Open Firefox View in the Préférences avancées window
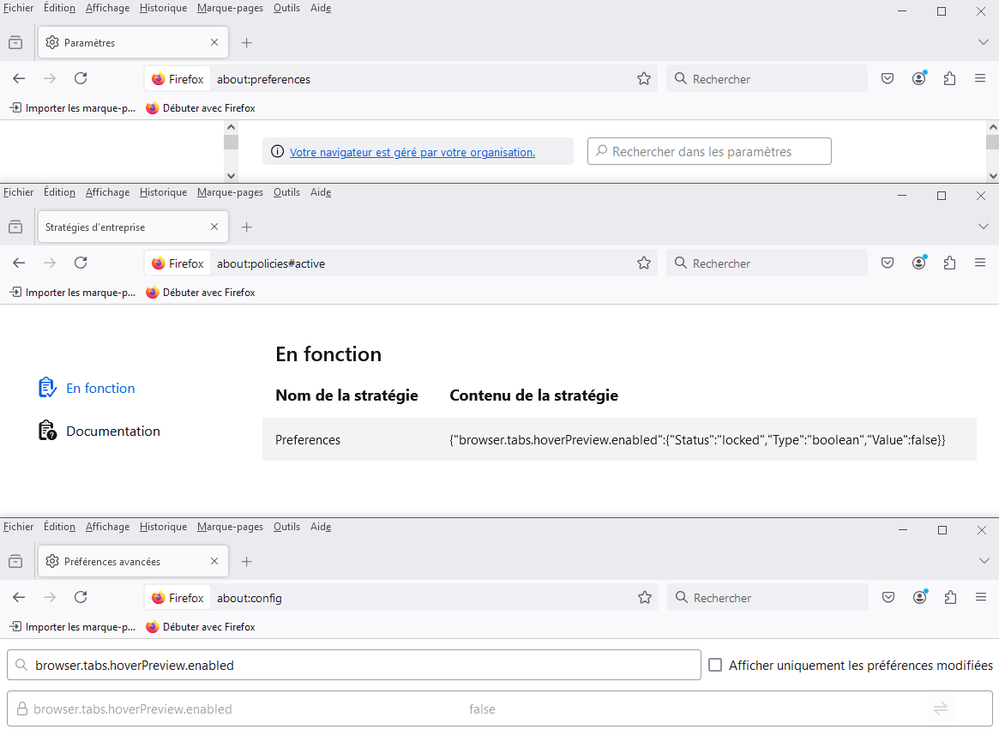This screenshot has height=749, width=999. click(x=15, y=562)
